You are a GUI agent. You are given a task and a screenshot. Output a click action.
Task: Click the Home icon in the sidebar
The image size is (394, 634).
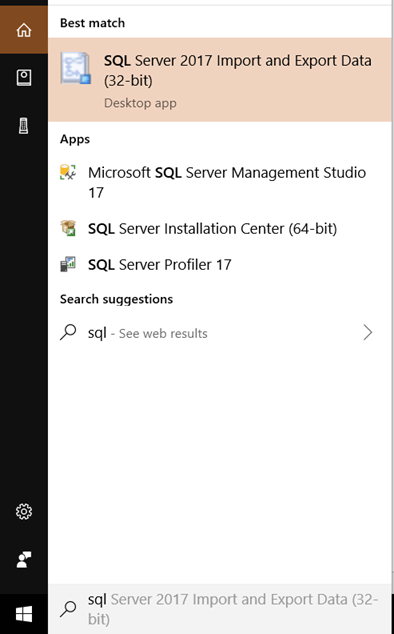(x=24, y=30)
